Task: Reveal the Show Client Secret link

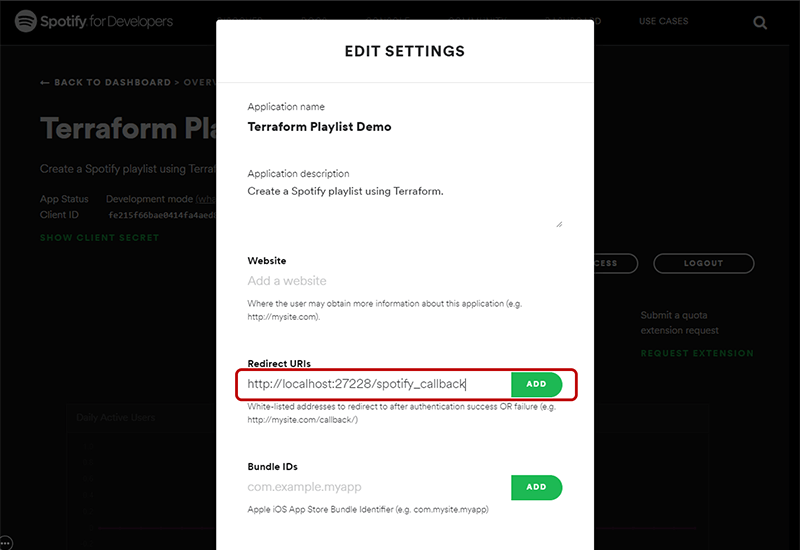Action: click(x=99, y=238)
